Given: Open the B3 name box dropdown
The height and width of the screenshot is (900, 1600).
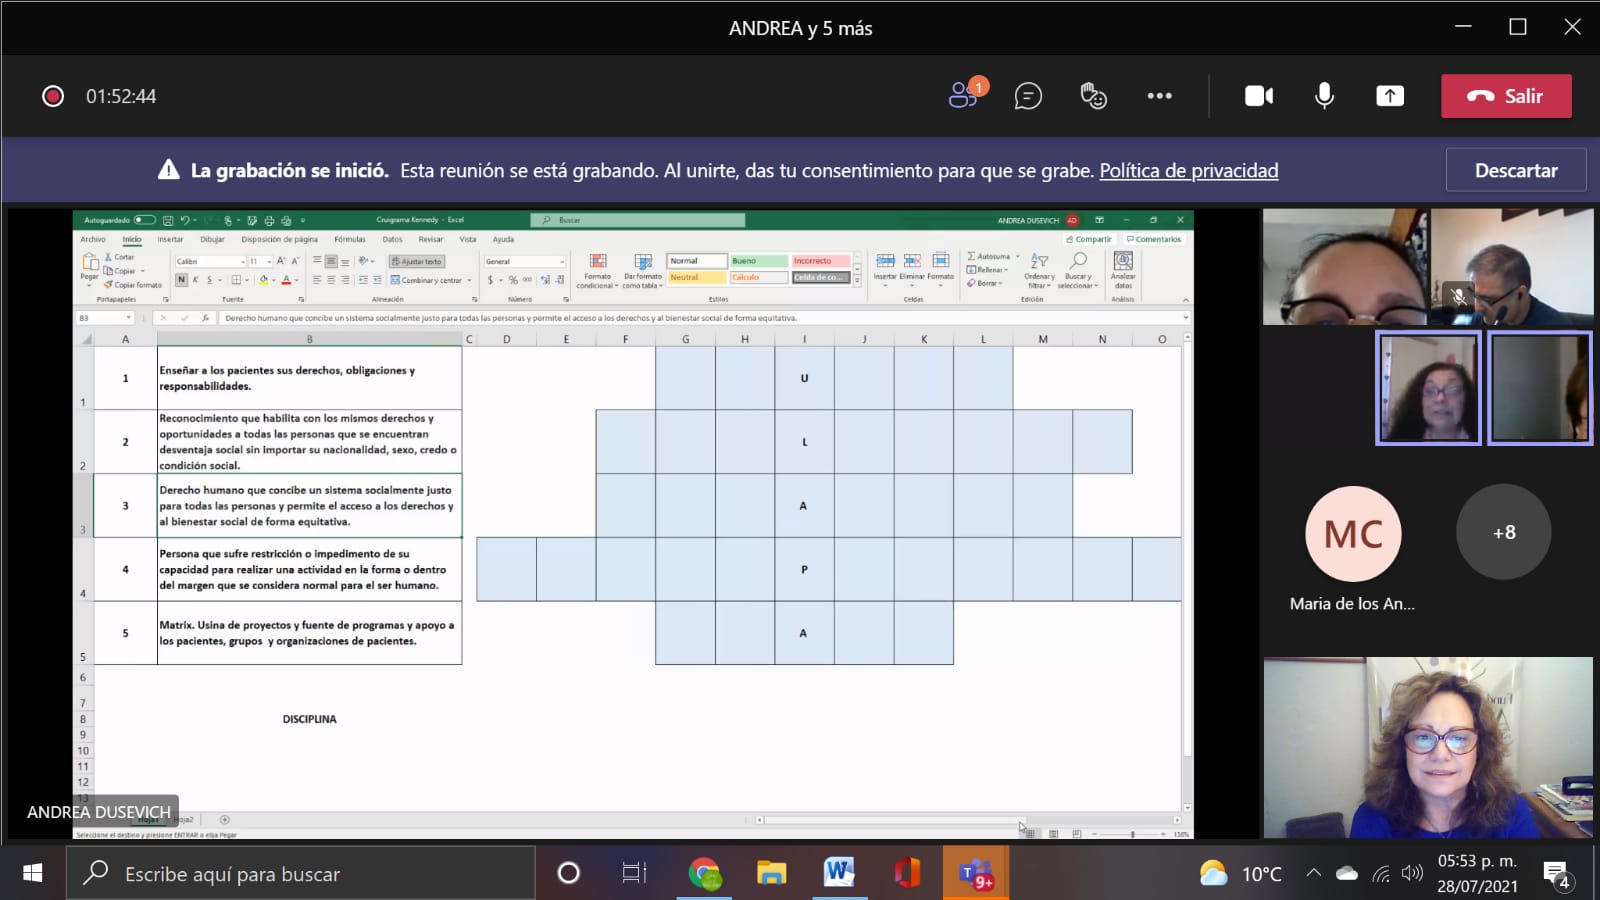Looking at the screenshot, I should click(129, 318).
